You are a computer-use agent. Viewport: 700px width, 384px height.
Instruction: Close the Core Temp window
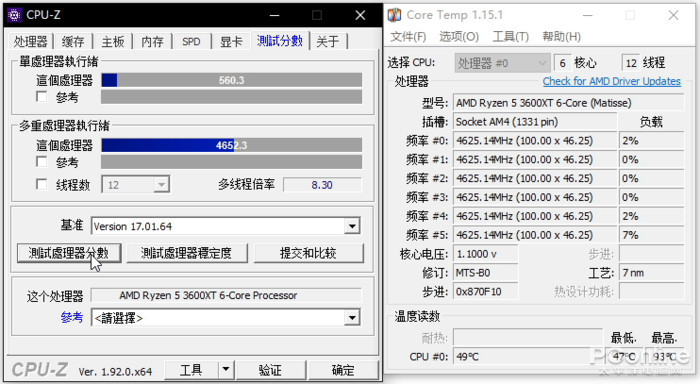(673, 16)
